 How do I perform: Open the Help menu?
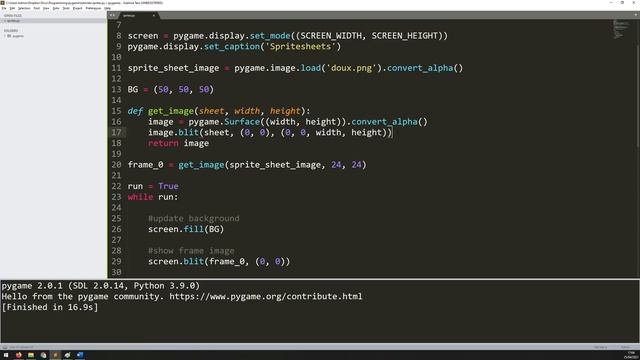[108, 8]
